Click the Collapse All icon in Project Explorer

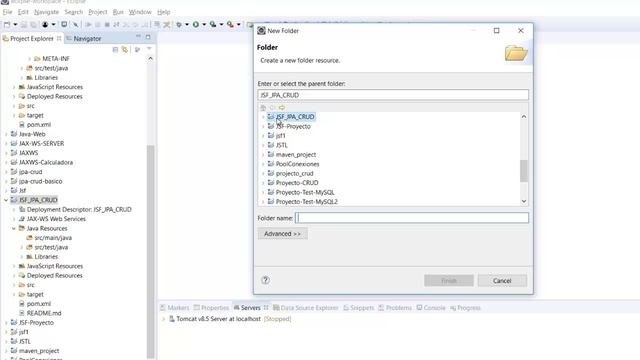115,49
